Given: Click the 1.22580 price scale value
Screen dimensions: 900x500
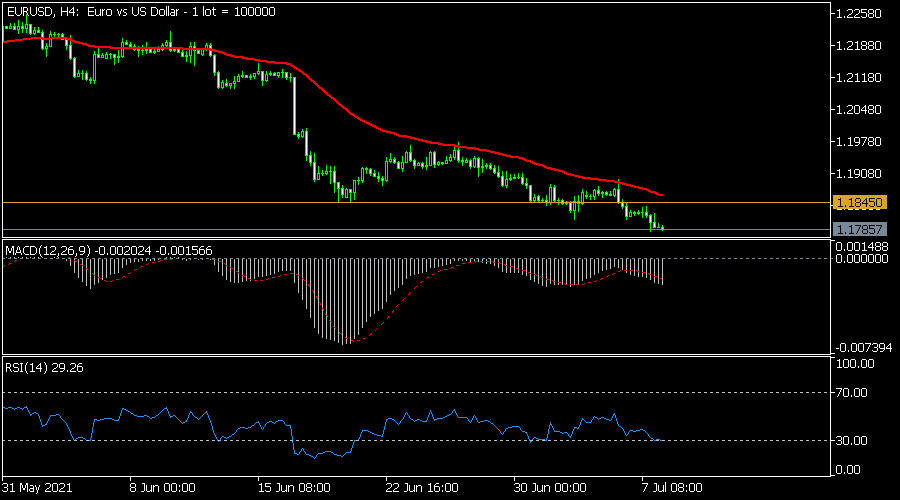Looking at the screenshot, I should pyautogui.click(x=860, y=14).
